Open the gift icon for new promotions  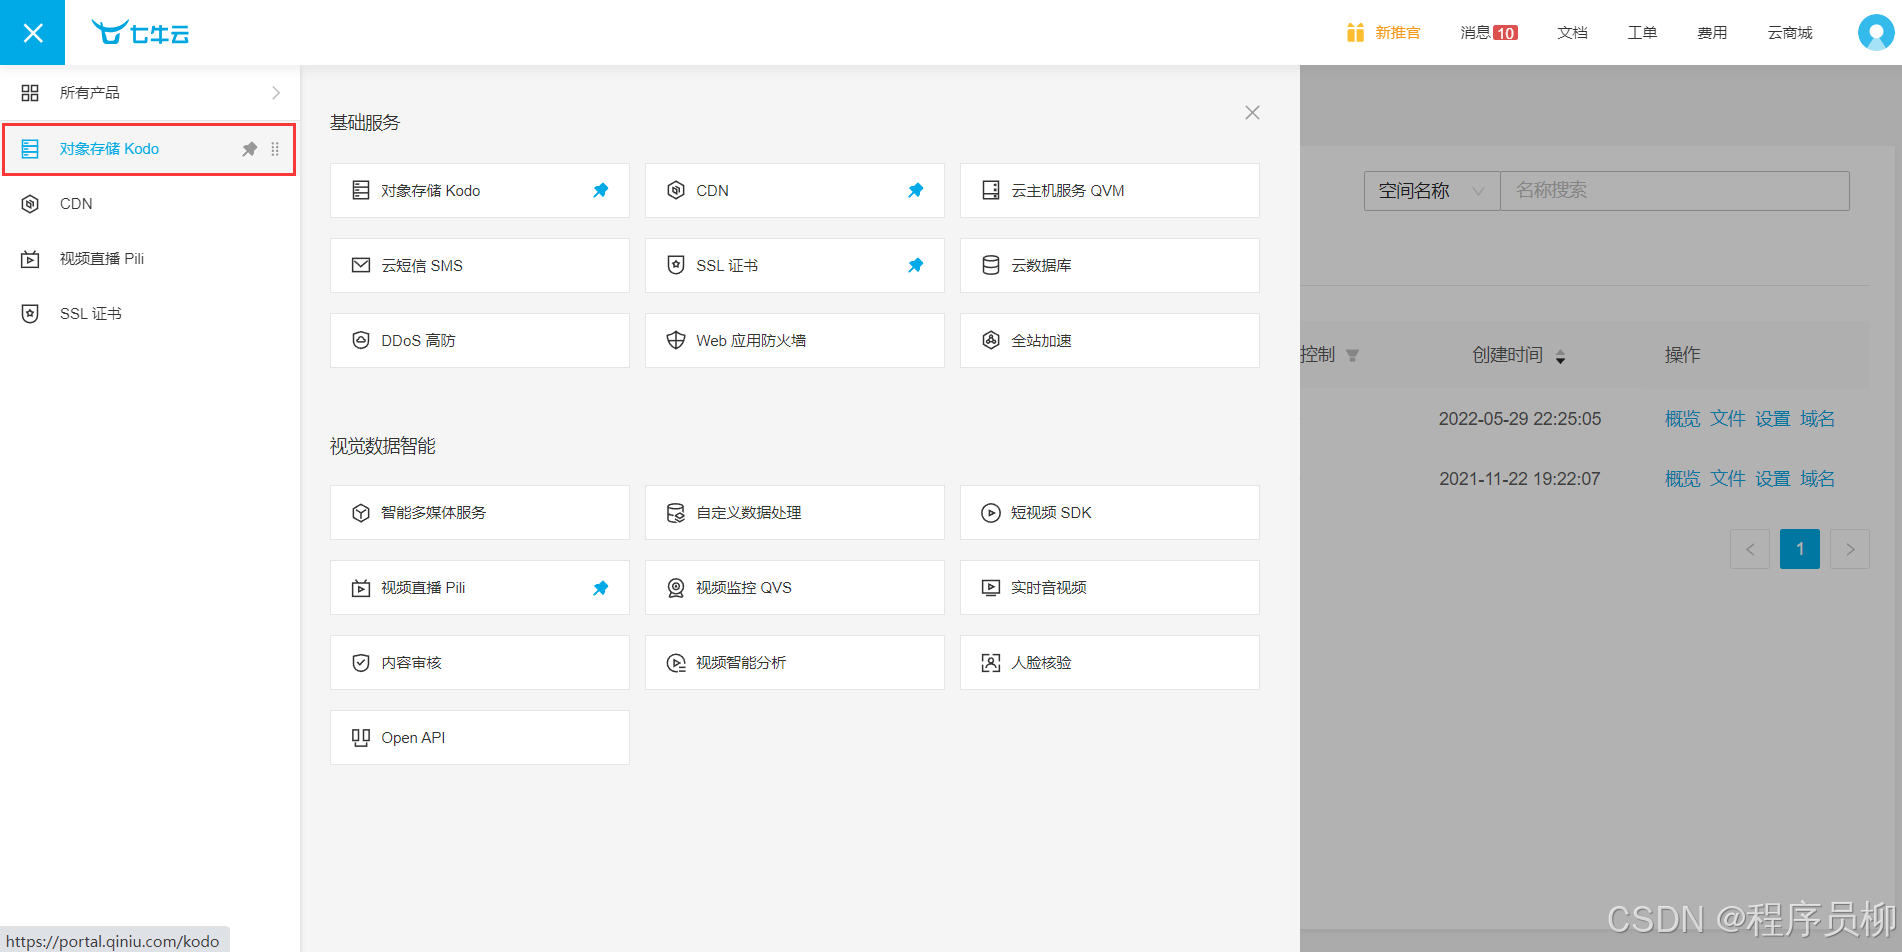point(1355,33)
